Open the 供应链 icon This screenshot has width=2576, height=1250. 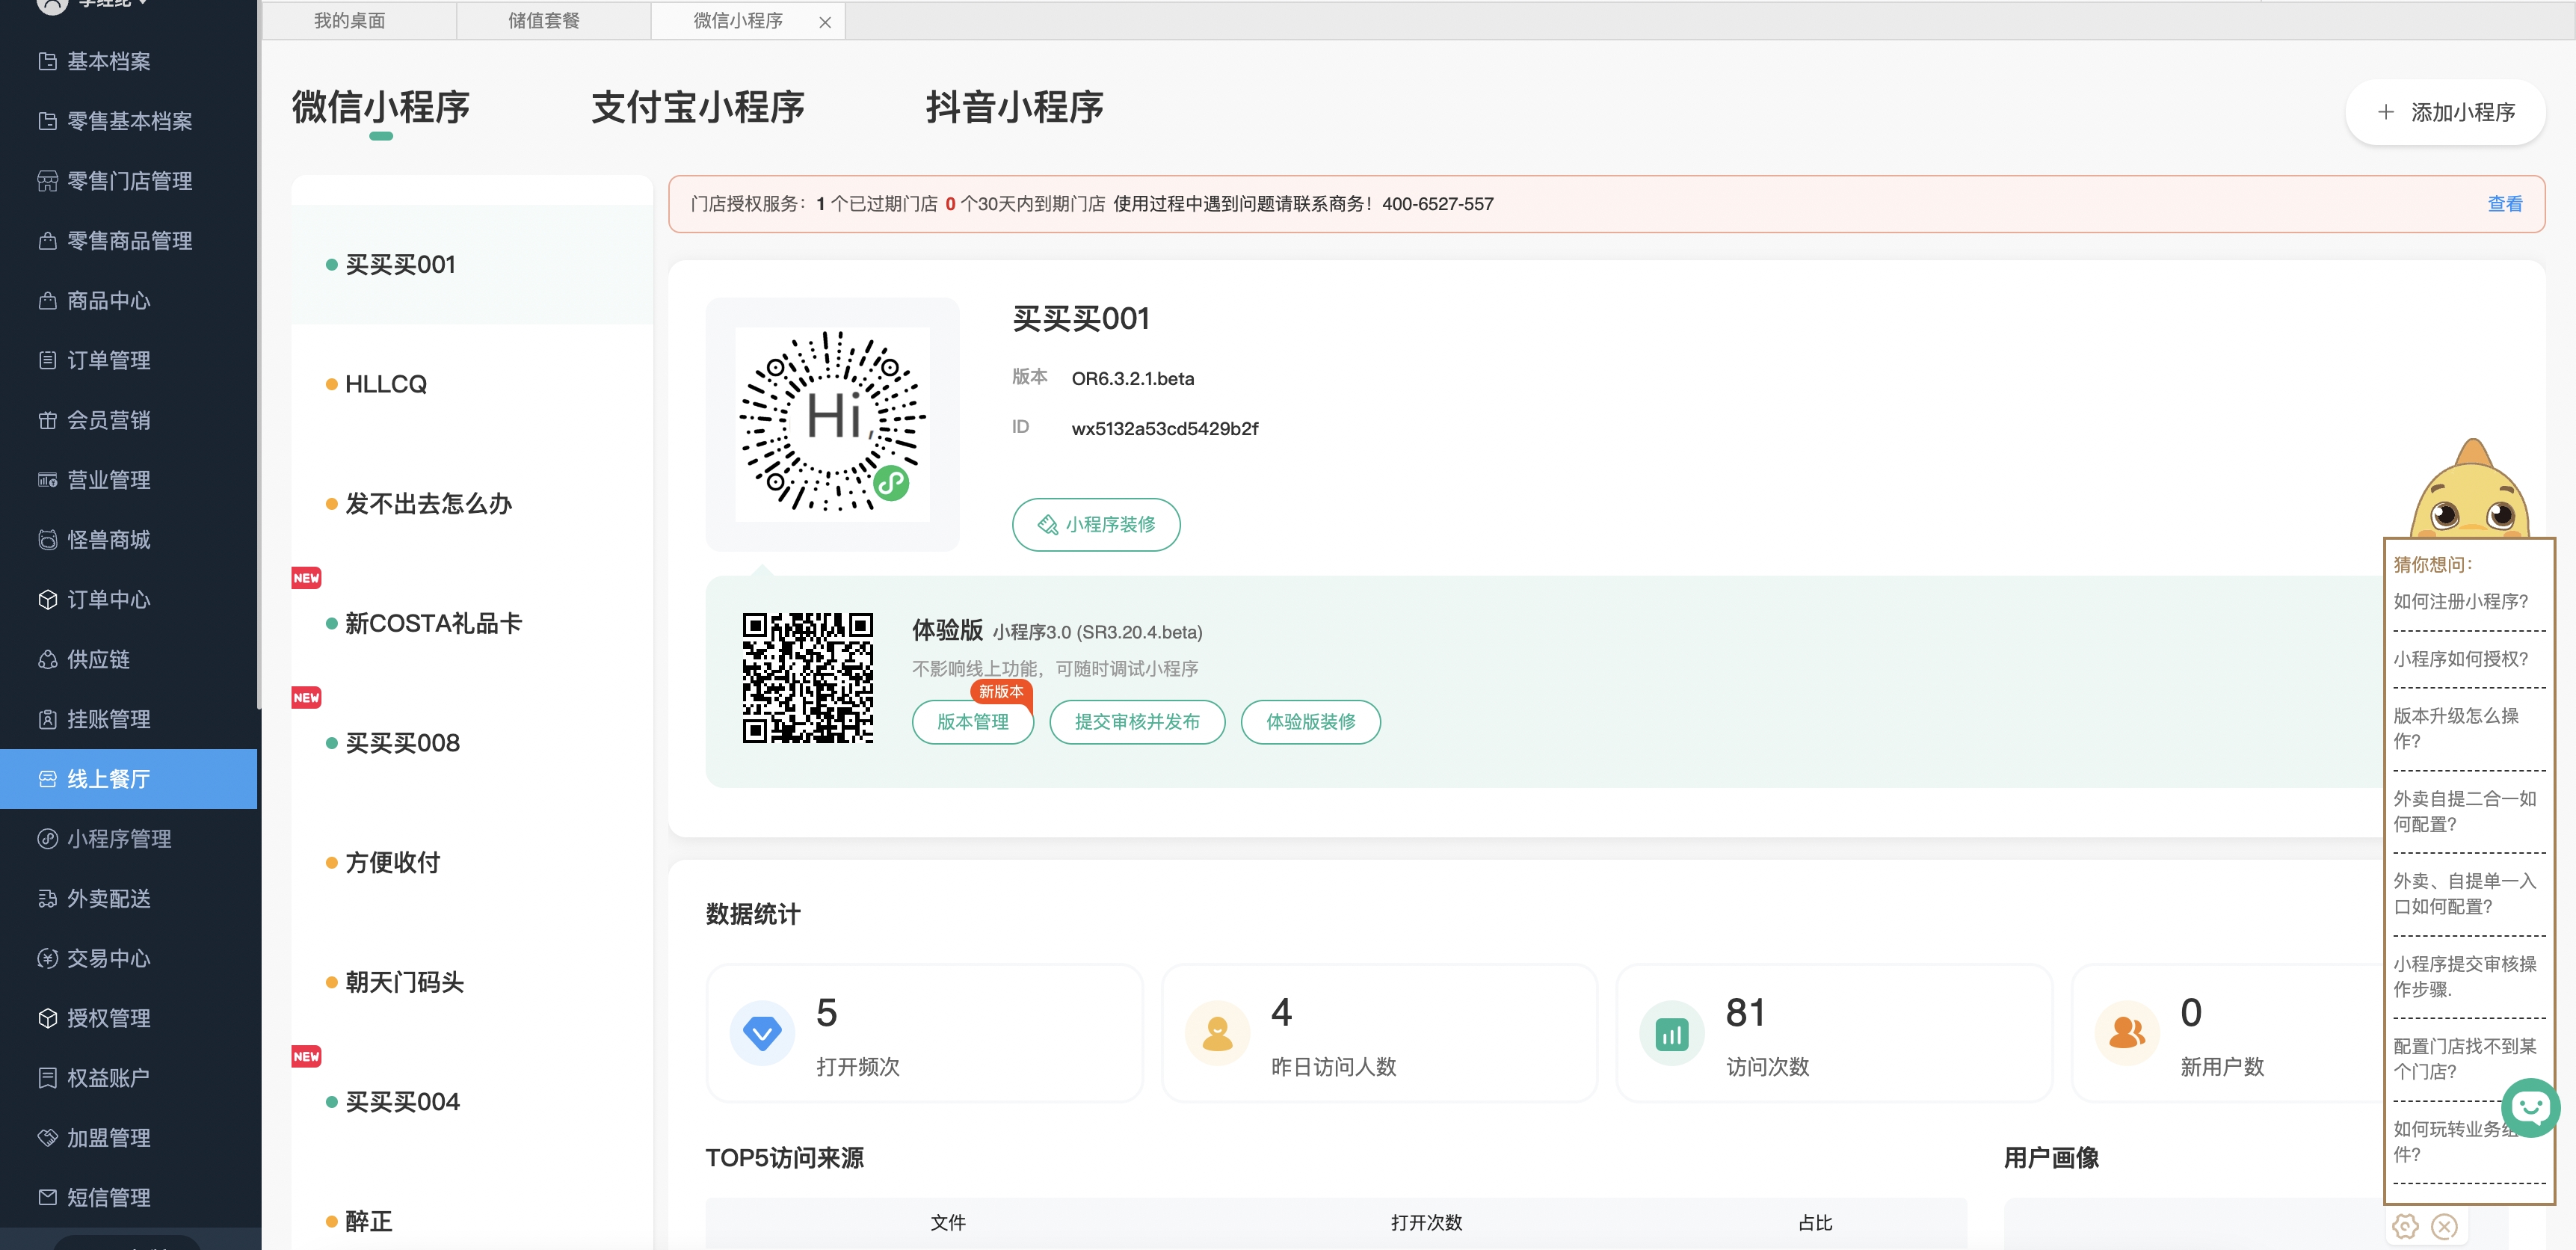coord(47,660)
